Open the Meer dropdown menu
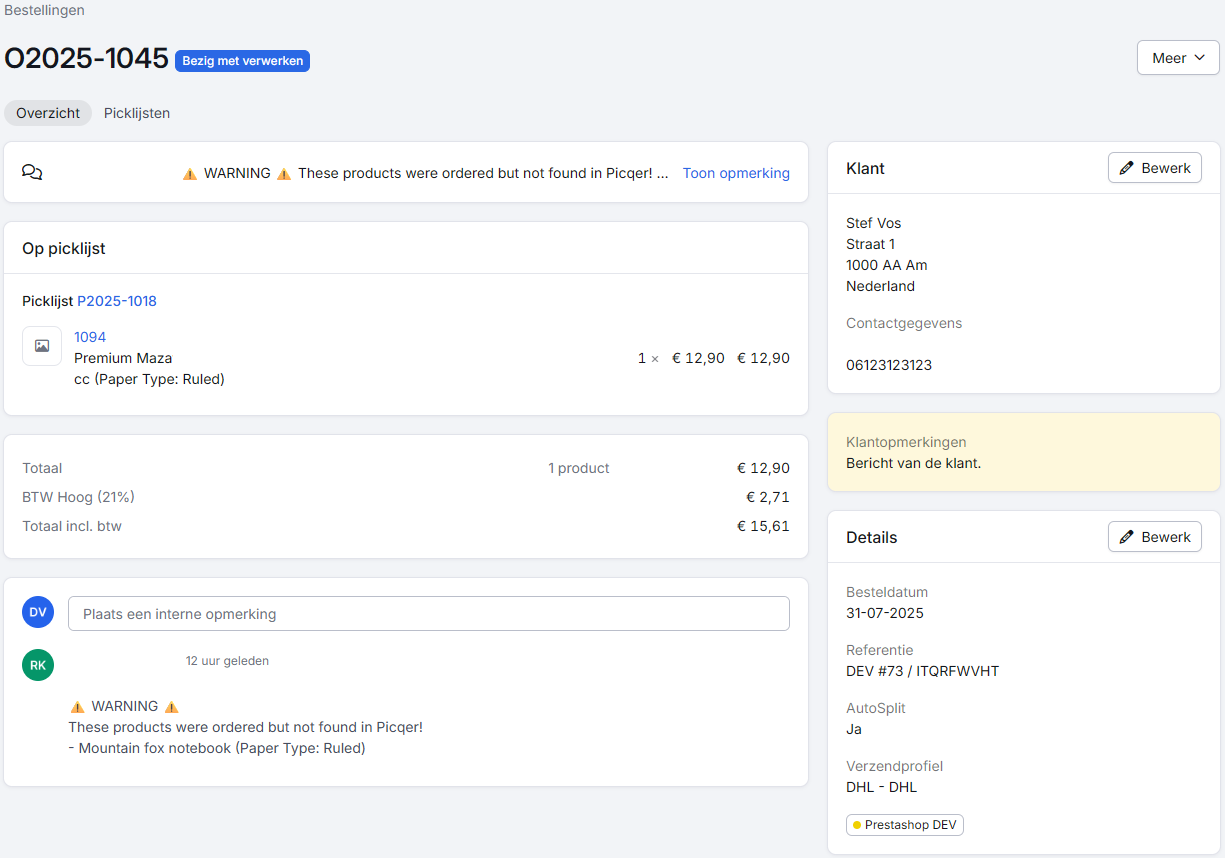The height and width of the screenshot is (858, 1225). (x=1177, y=58)
